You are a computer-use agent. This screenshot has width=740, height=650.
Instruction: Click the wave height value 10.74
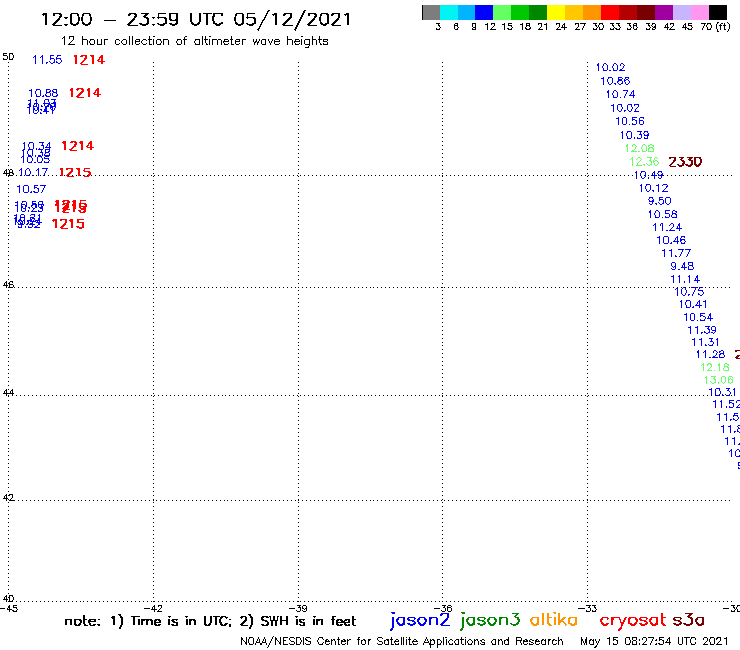pos(621,94)
